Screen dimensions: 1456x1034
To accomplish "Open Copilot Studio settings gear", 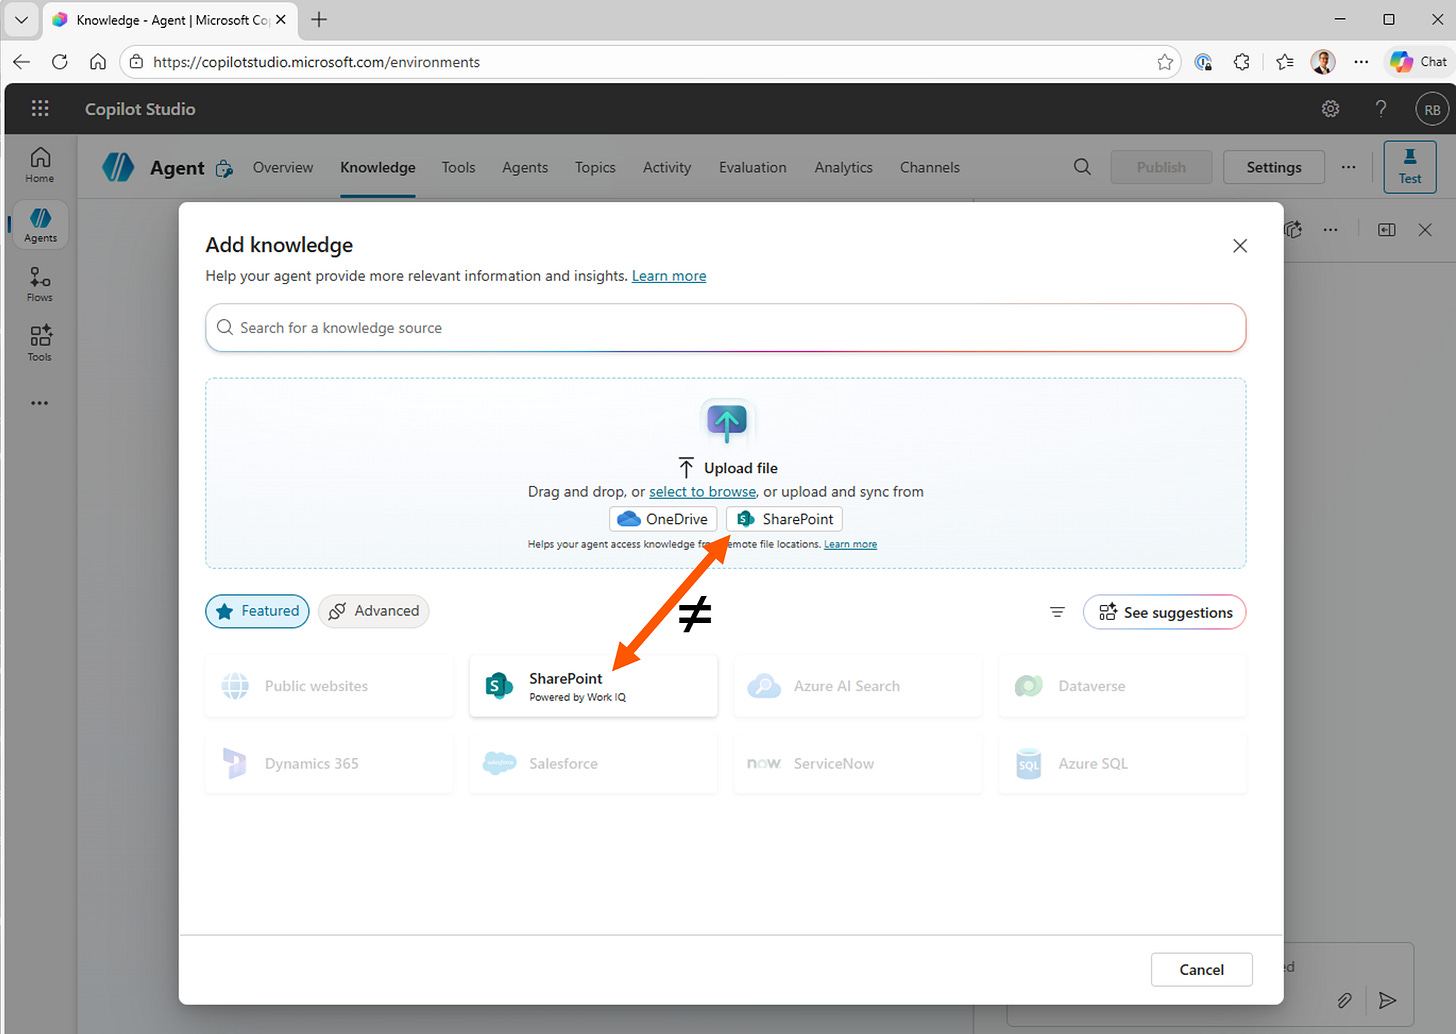I will tap(1330, 109).
